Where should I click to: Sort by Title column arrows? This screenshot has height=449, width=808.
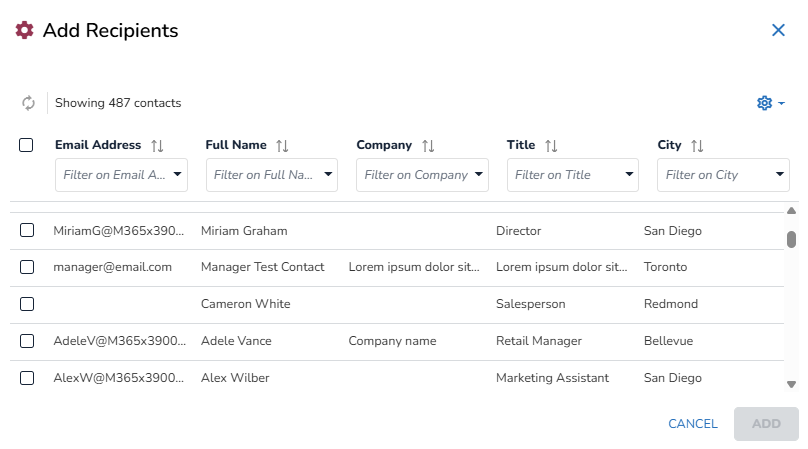(x=551, y=146)
